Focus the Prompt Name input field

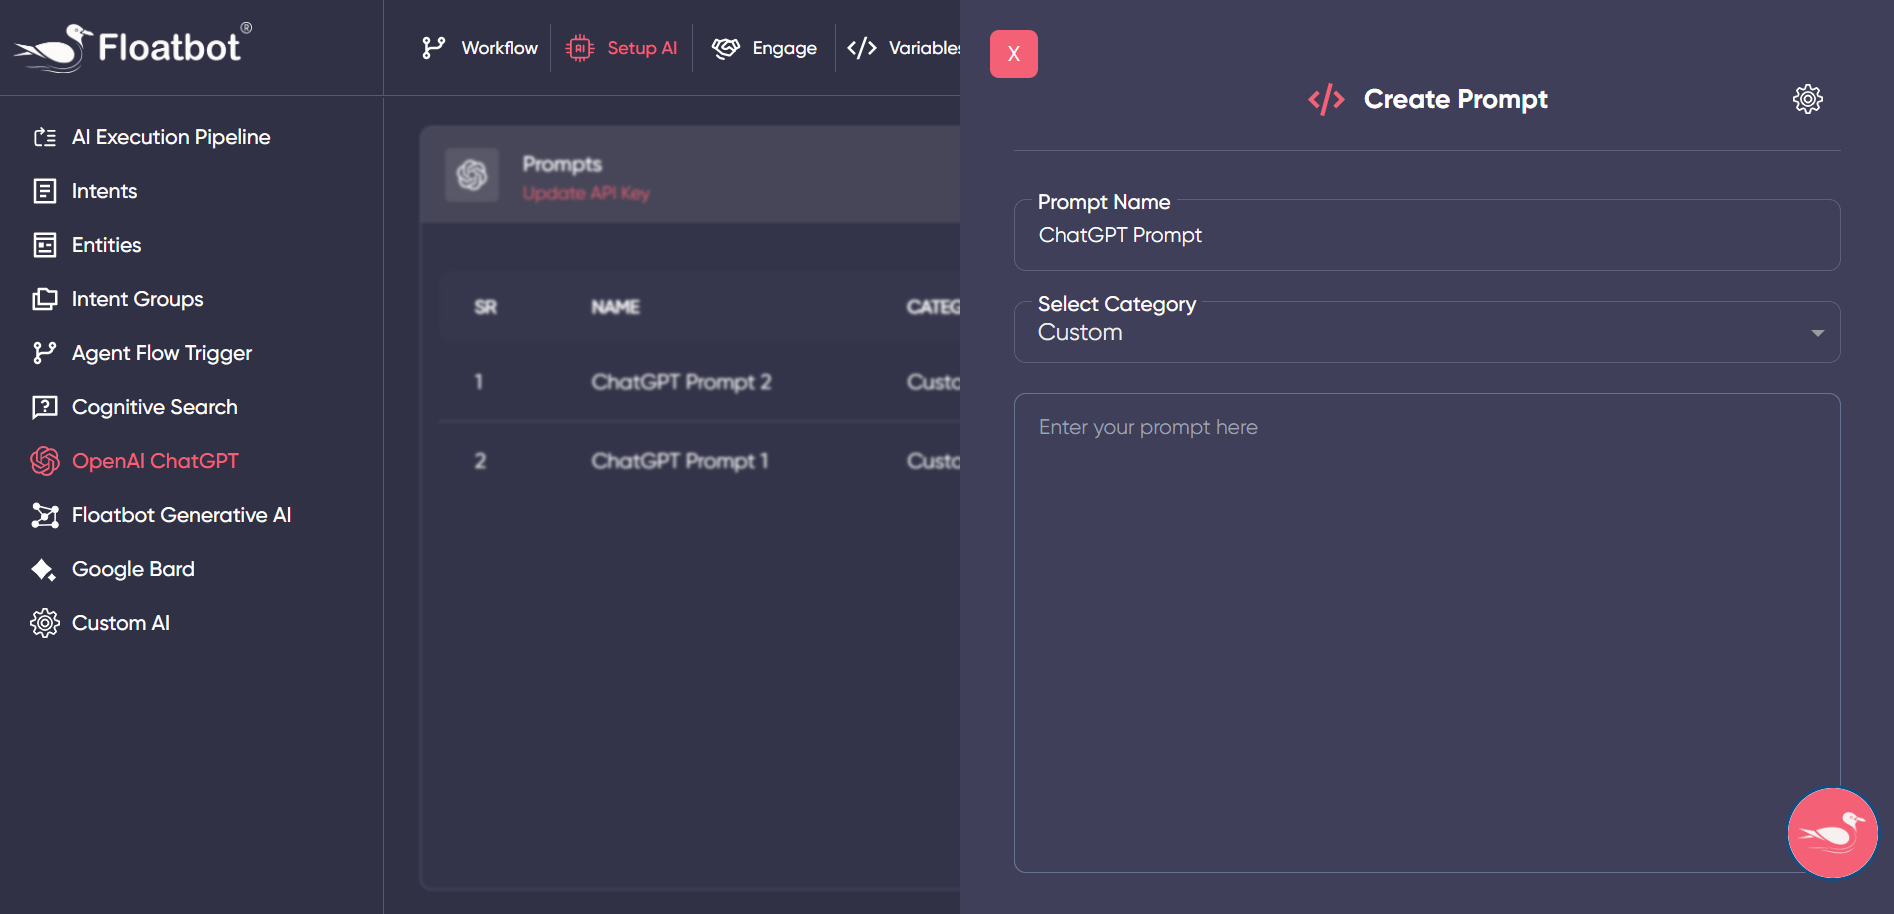(1426, 236)
